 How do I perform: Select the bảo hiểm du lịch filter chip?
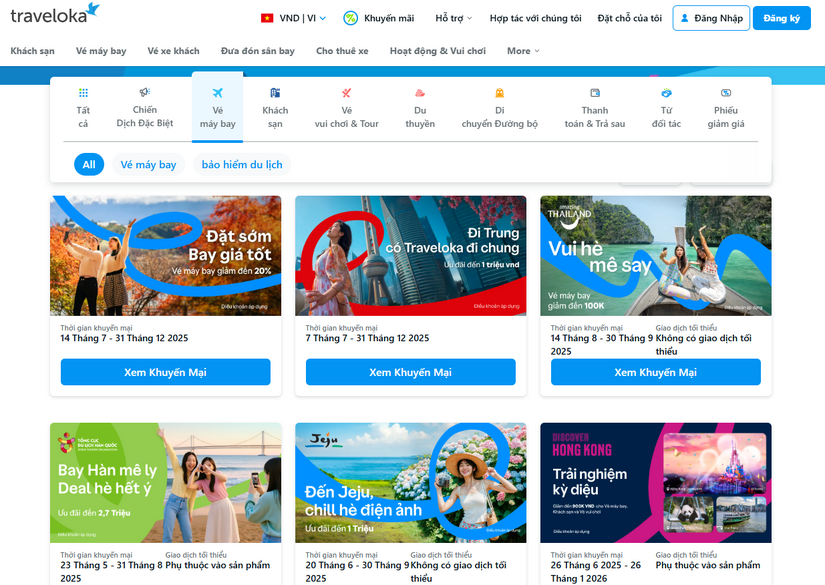pos(242,165)
